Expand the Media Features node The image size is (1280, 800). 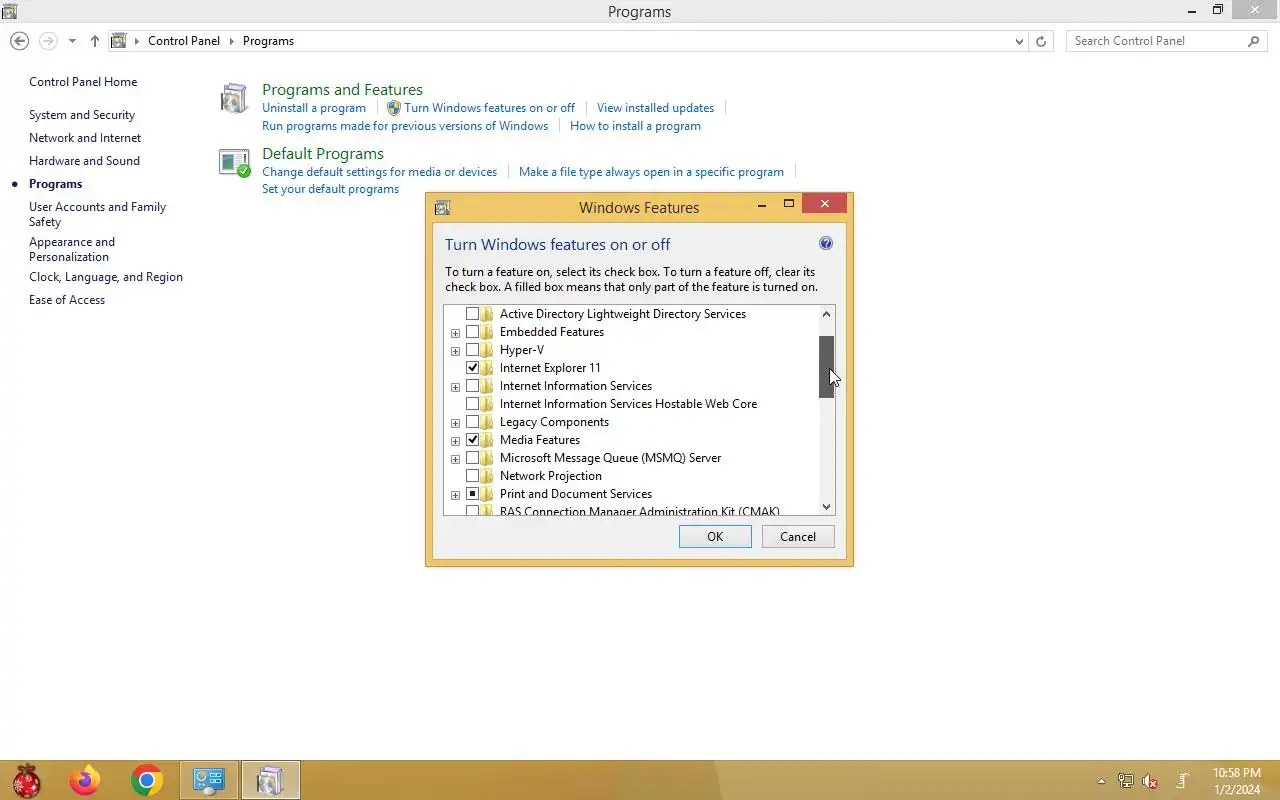tap(455, 441)
